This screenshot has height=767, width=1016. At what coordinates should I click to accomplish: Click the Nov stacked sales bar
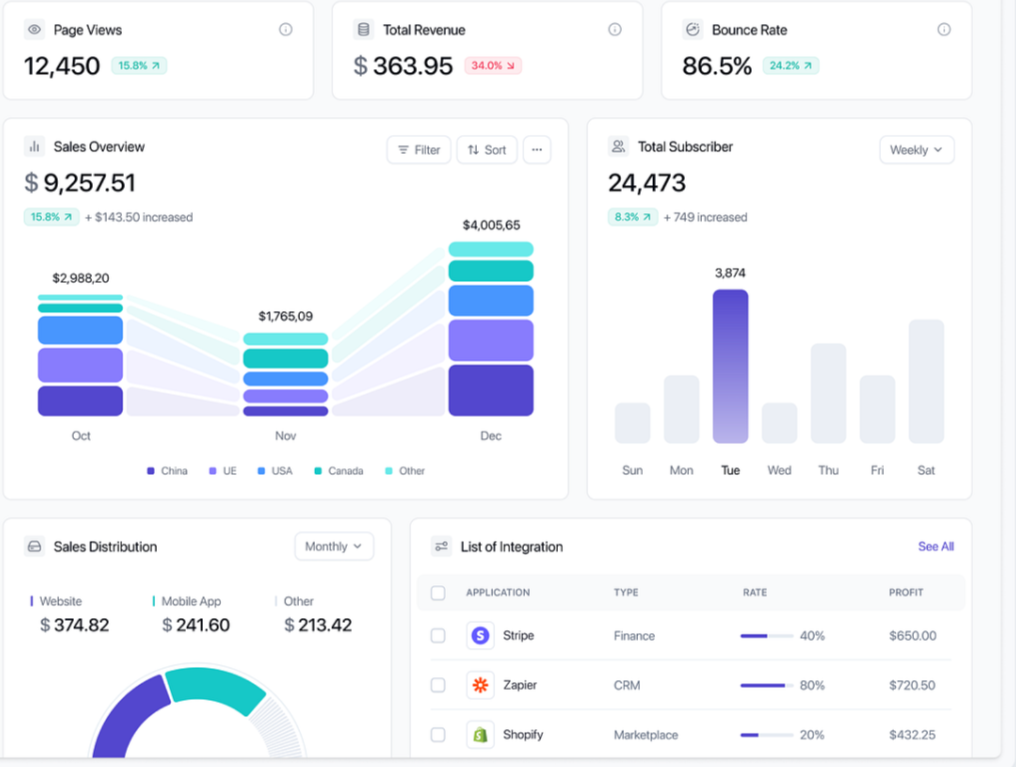[x=286, y=374]
